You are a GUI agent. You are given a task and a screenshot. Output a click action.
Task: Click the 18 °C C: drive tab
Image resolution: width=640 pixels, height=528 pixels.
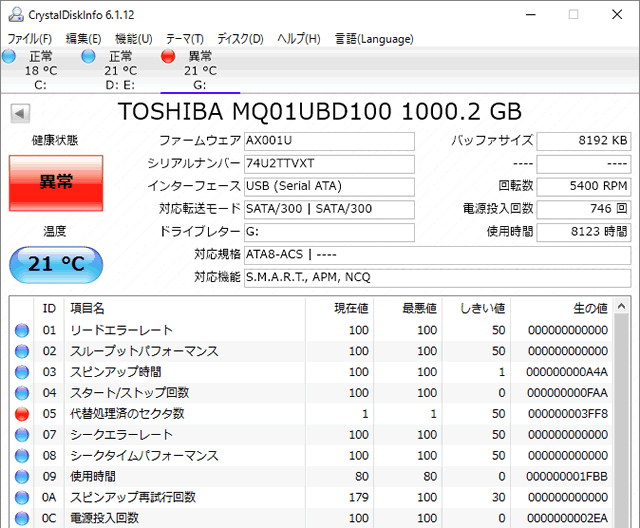click(x=40, y=70)
